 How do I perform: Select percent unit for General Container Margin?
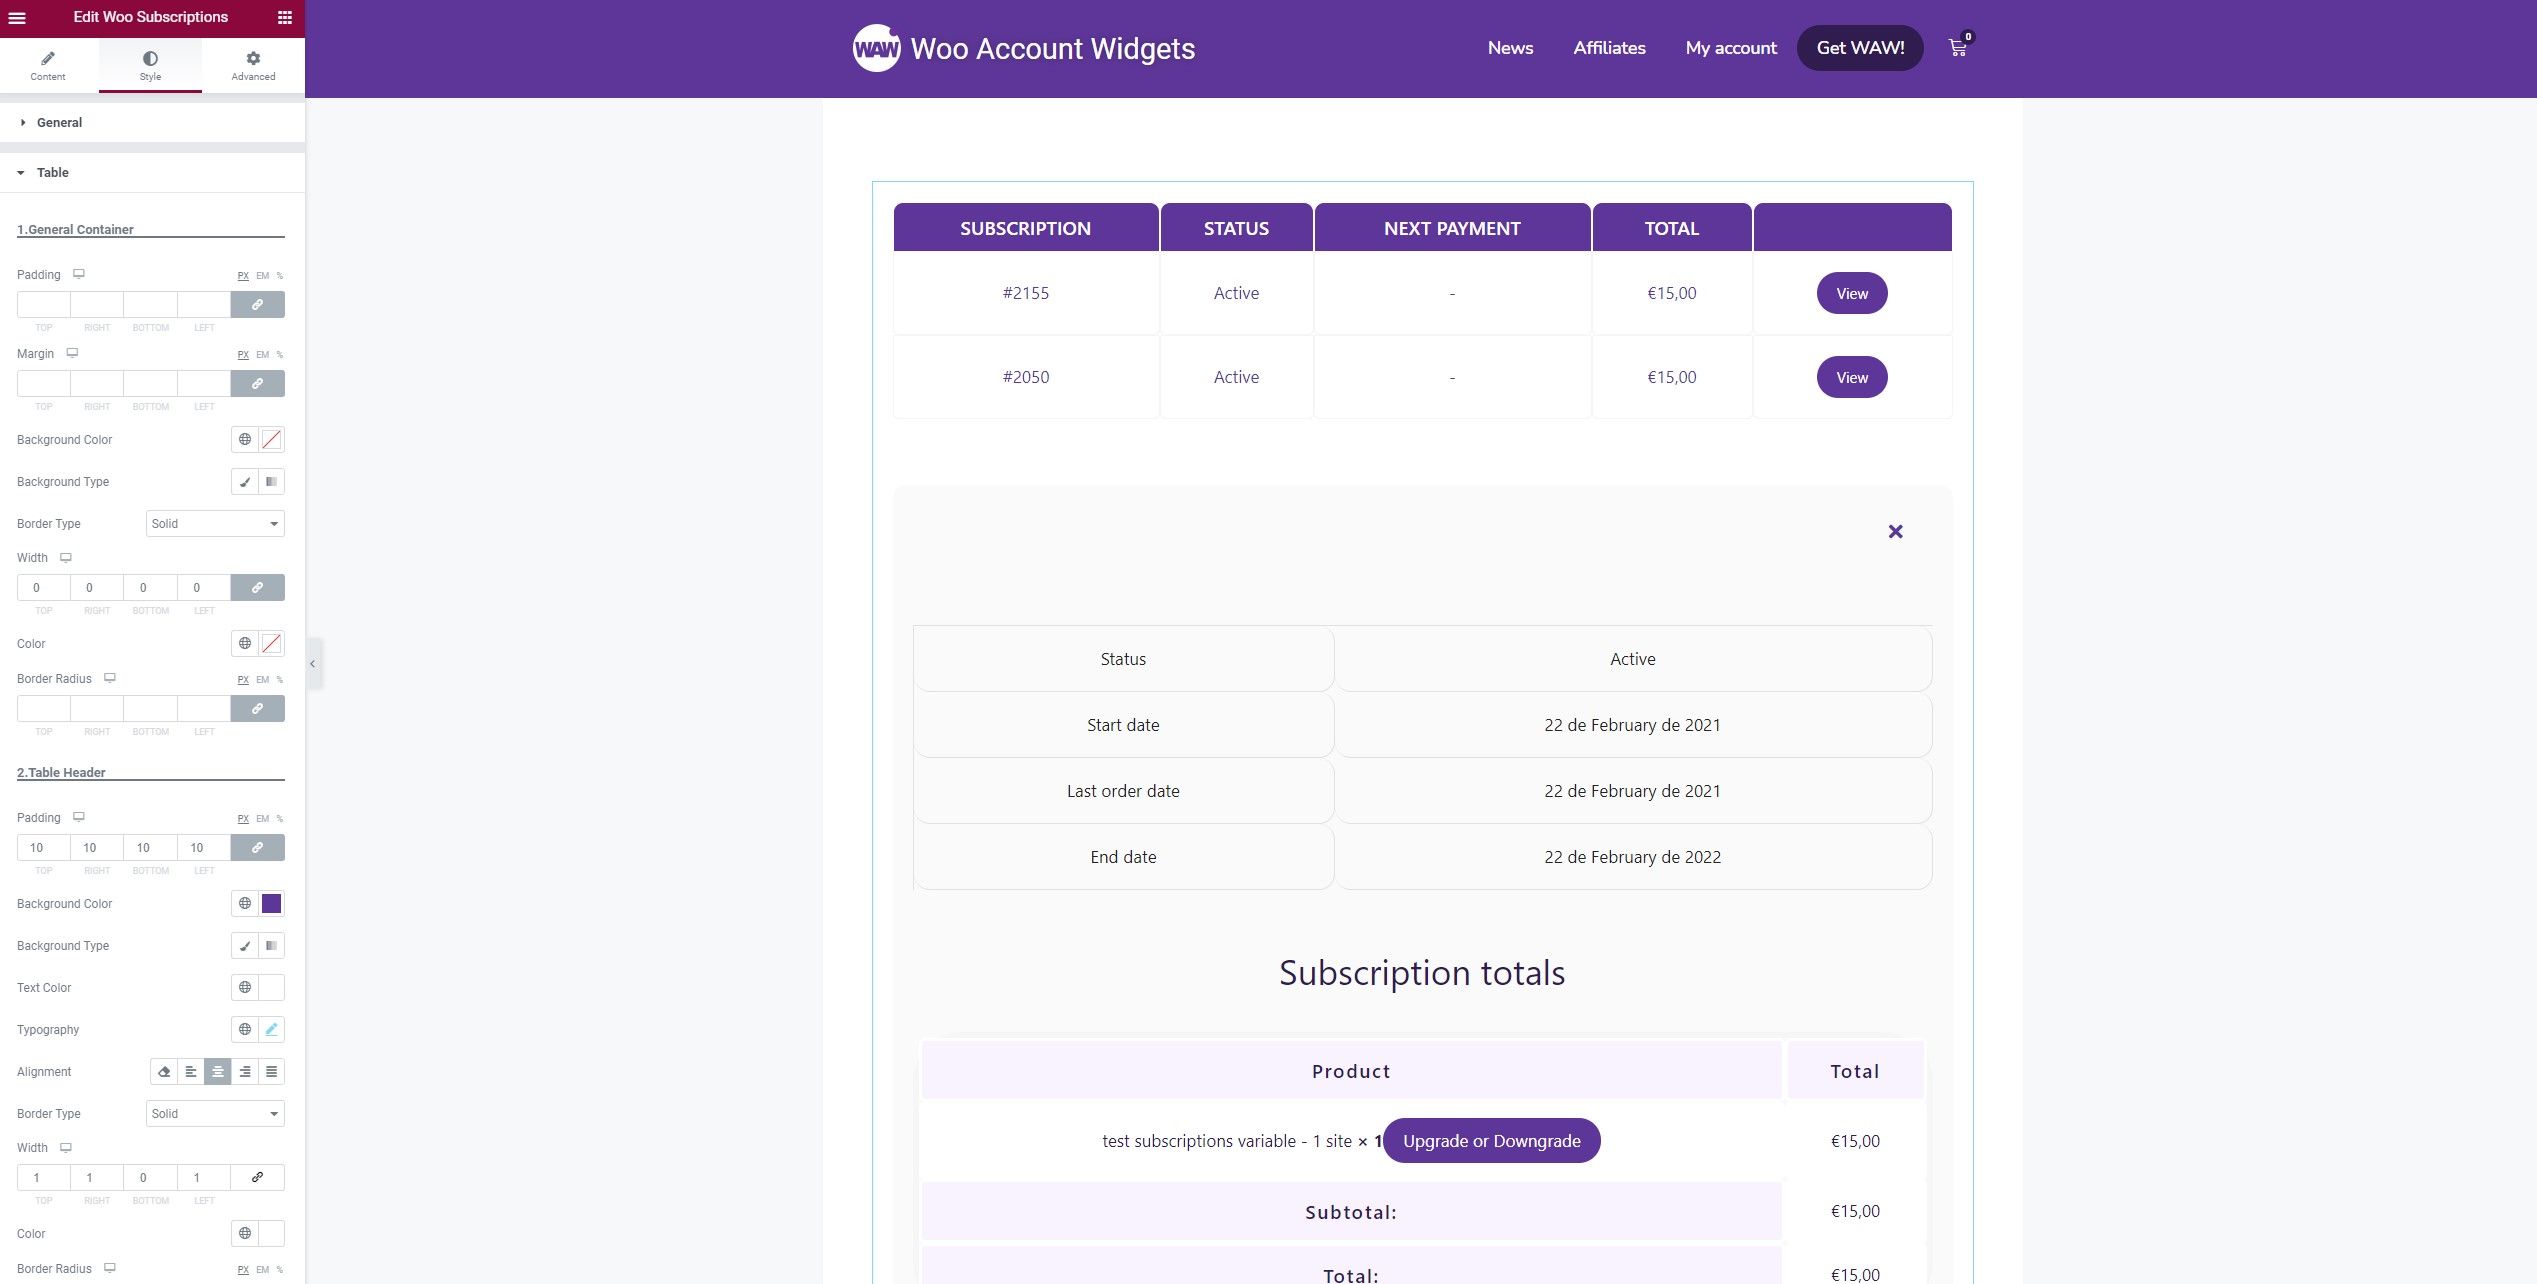click(280, 355)
